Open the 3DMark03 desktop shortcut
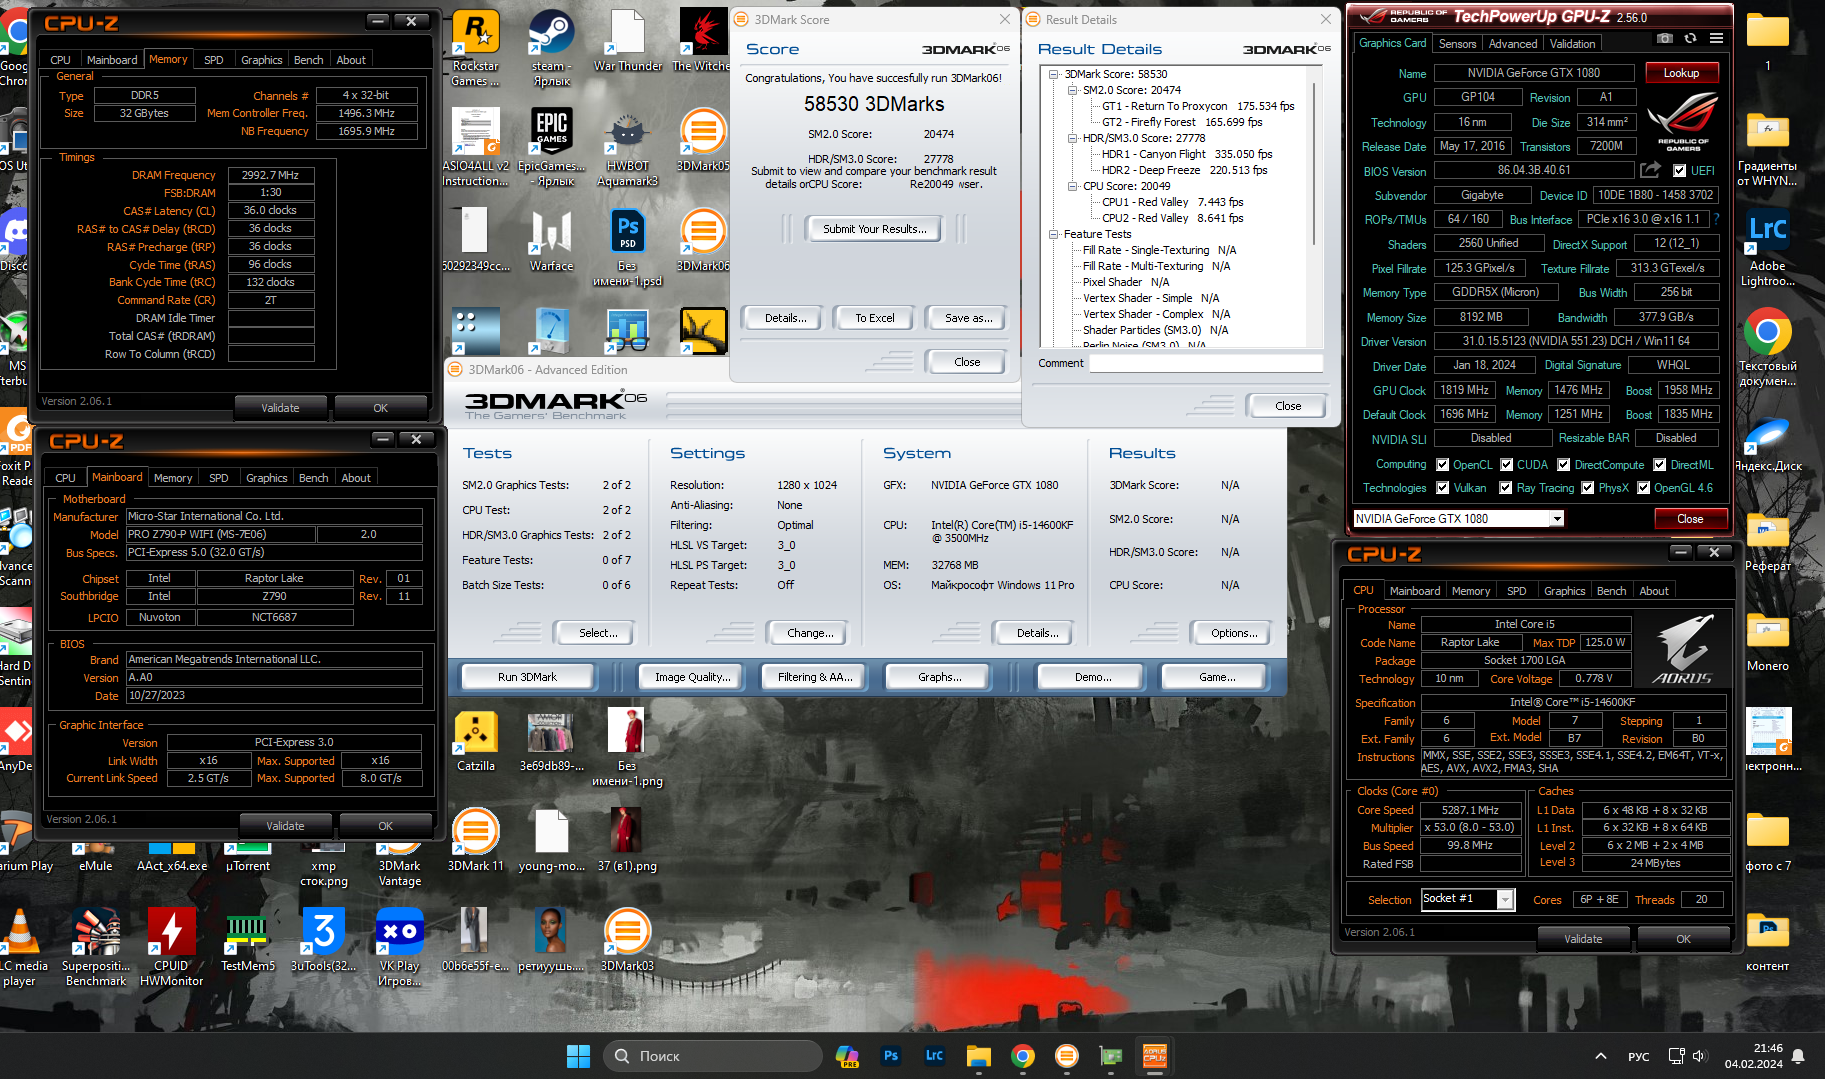 627,940
